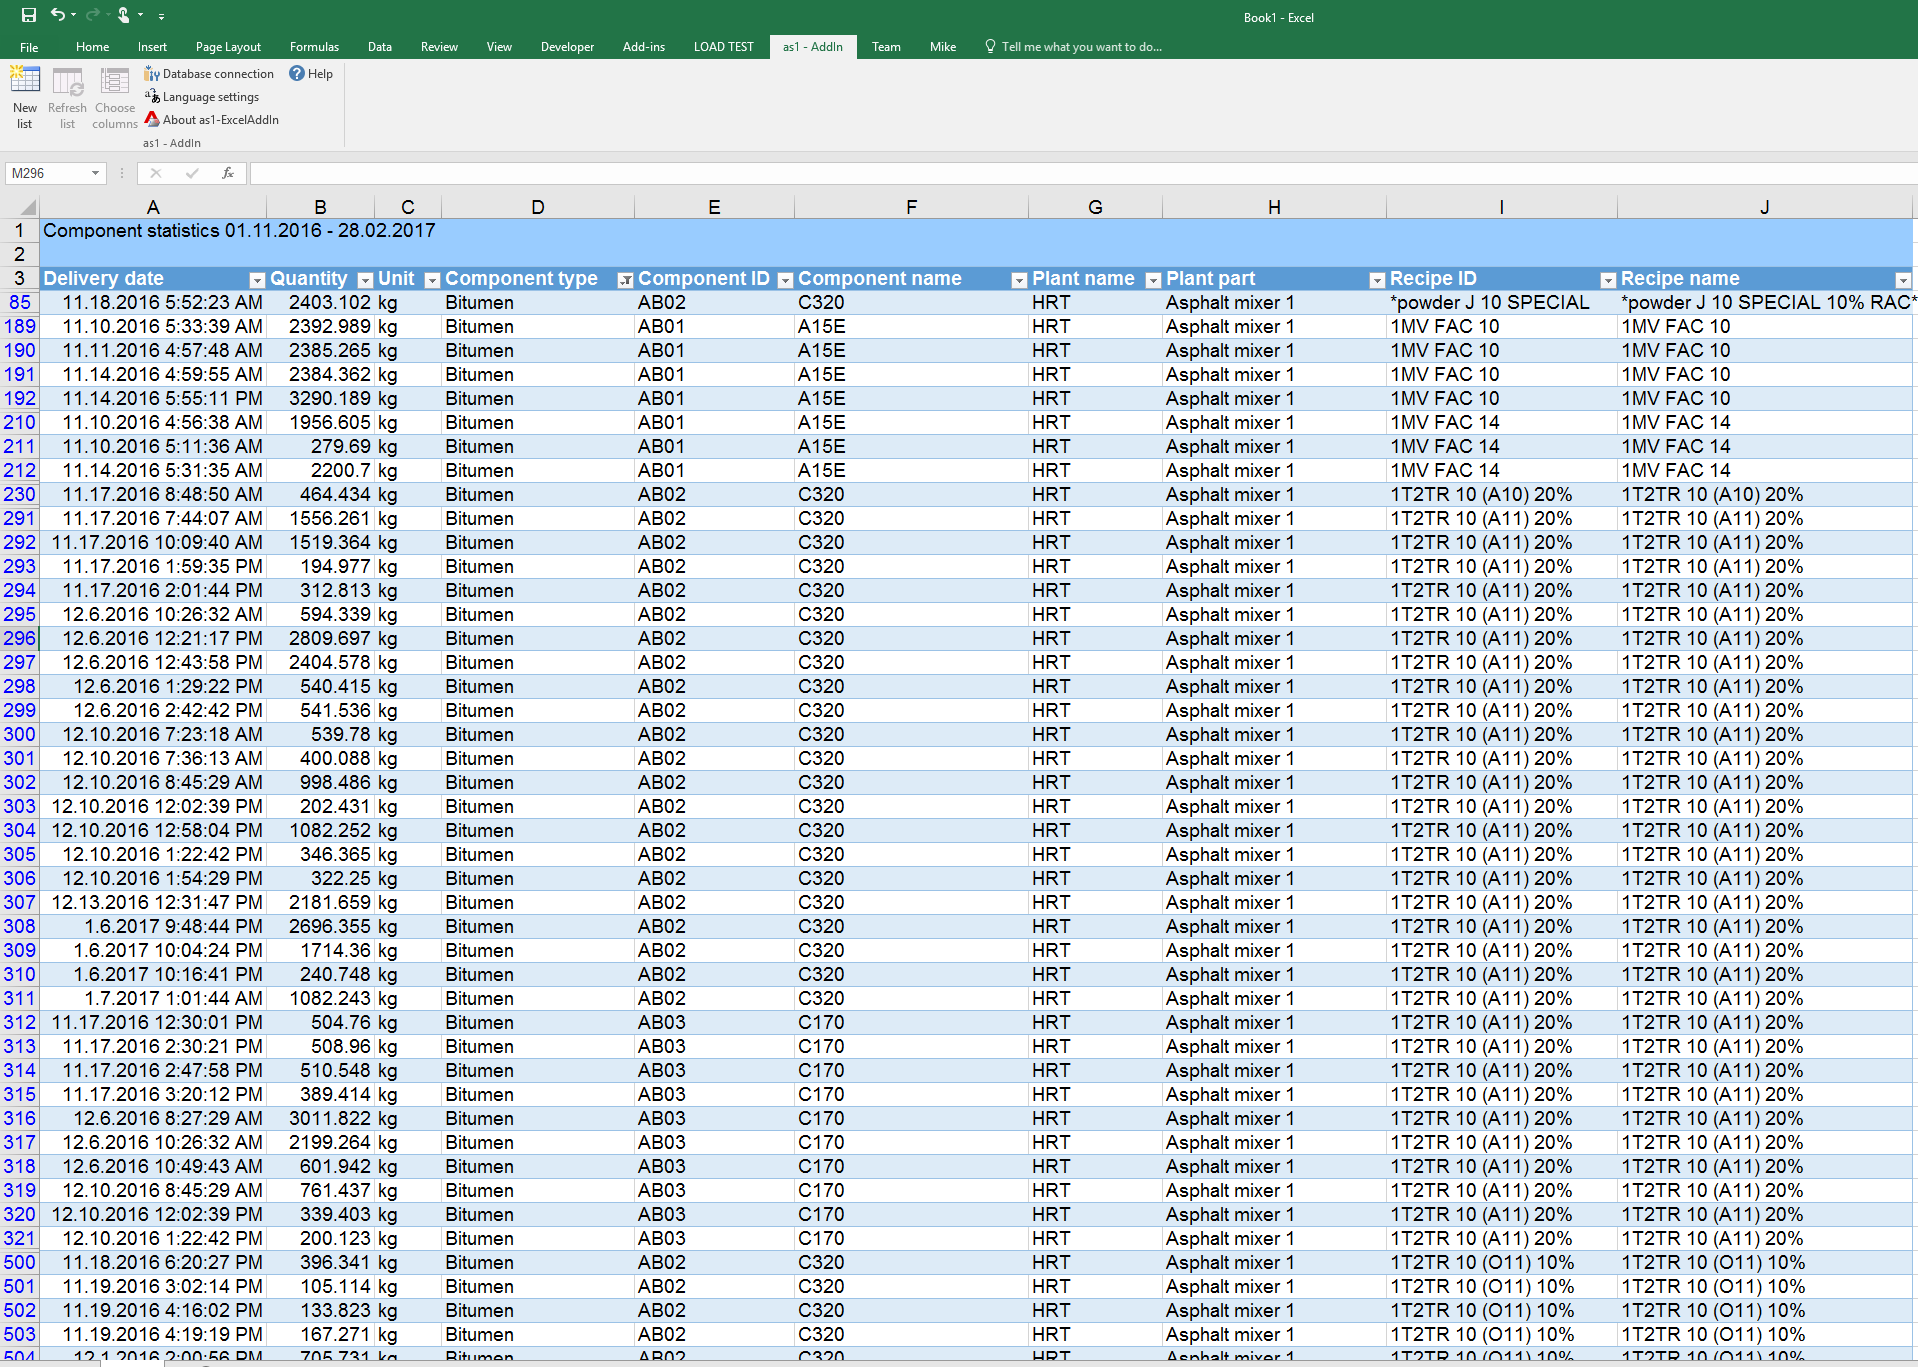Open Customize Quick Access Toolbar arrow
Screen dimensions: 1918x1367
(x=161, y=16)
